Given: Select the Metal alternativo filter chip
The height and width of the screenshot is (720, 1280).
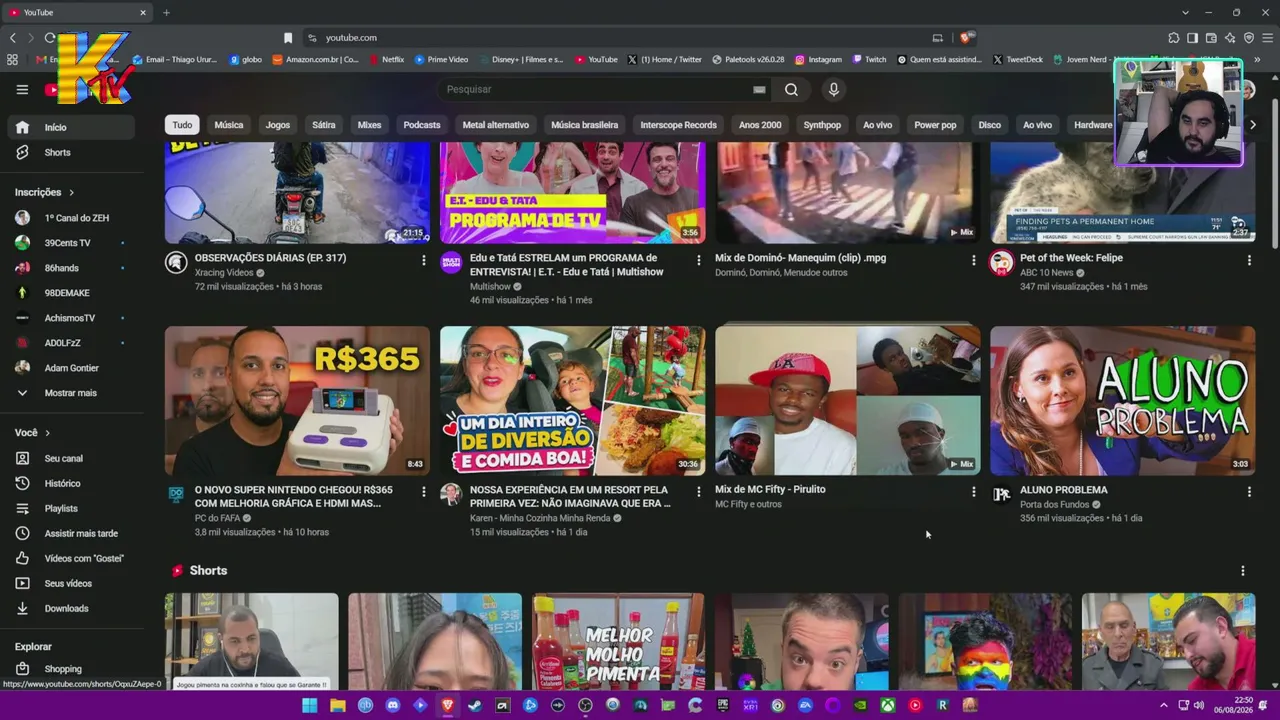Looking at the screenshot, I should [x=496, y=125].
